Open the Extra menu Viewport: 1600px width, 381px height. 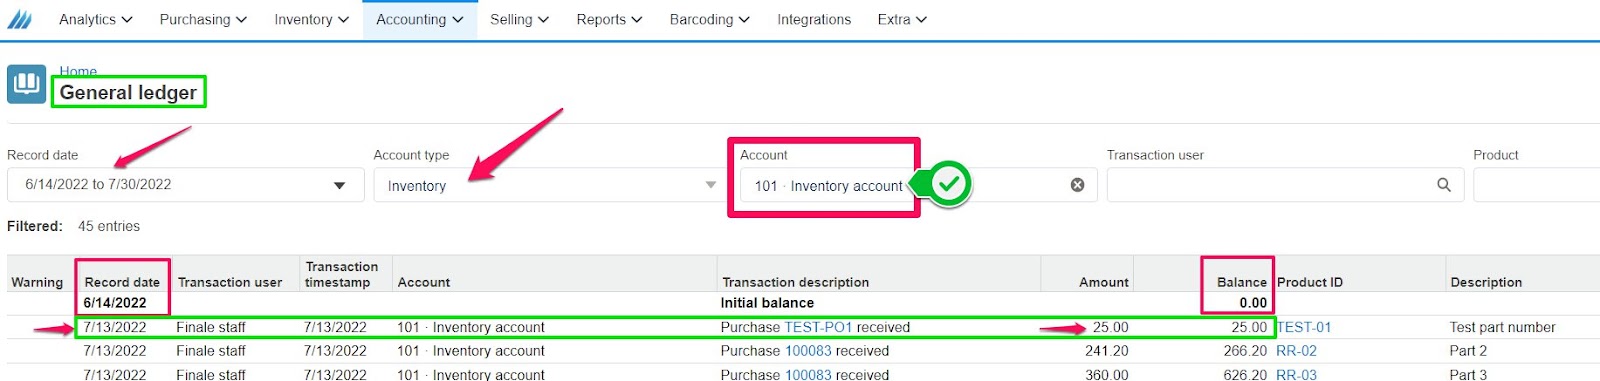tap(901, 19)
